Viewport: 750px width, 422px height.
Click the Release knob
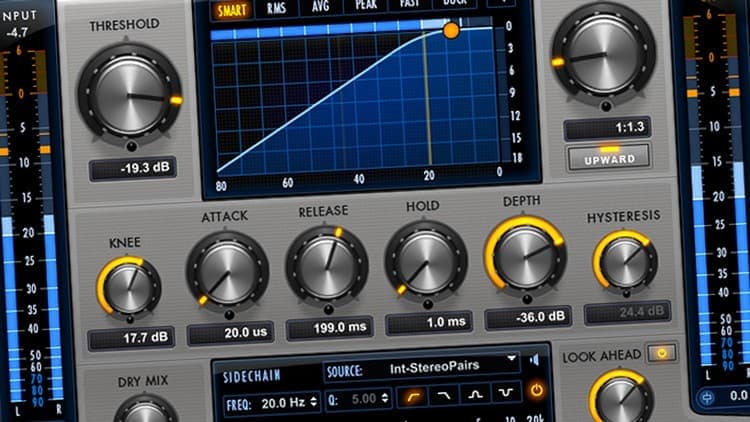tap(327, 268)
